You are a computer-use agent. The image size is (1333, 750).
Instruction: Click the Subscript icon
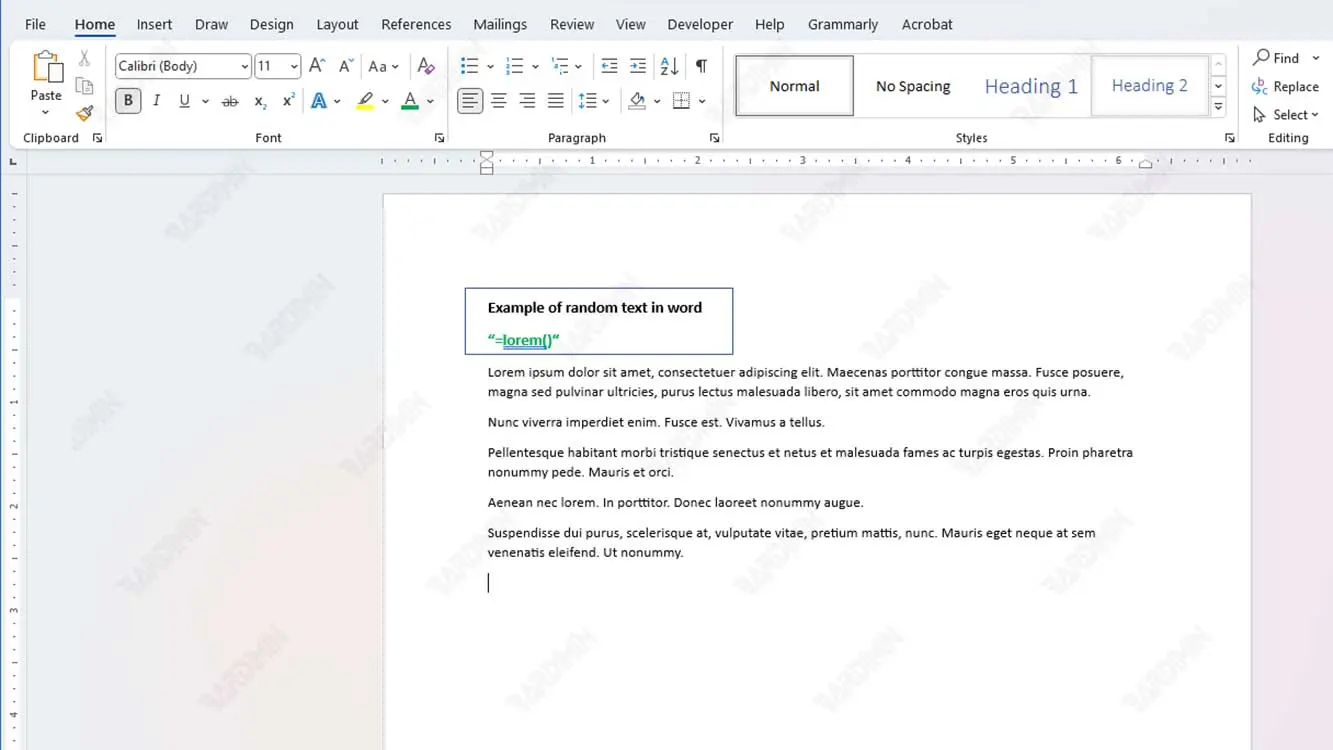pos(260,101)
